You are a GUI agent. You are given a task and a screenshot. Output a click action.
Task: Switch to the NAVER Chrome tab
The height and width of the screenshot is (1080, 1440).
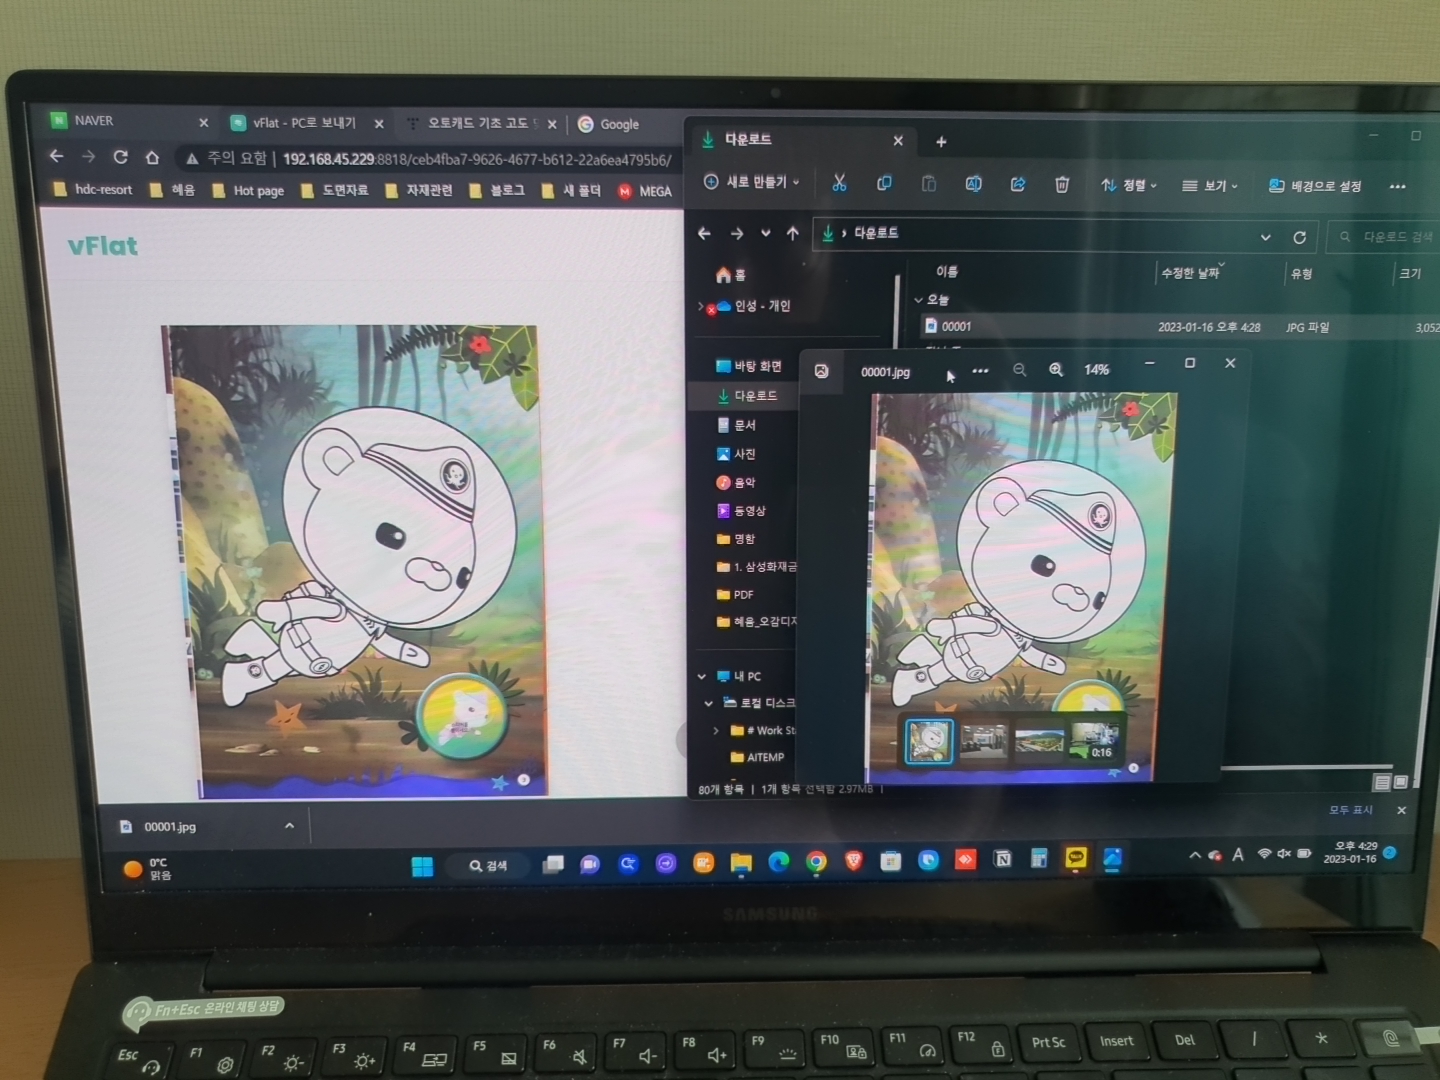pyautogui.click(x=130, y=121)
